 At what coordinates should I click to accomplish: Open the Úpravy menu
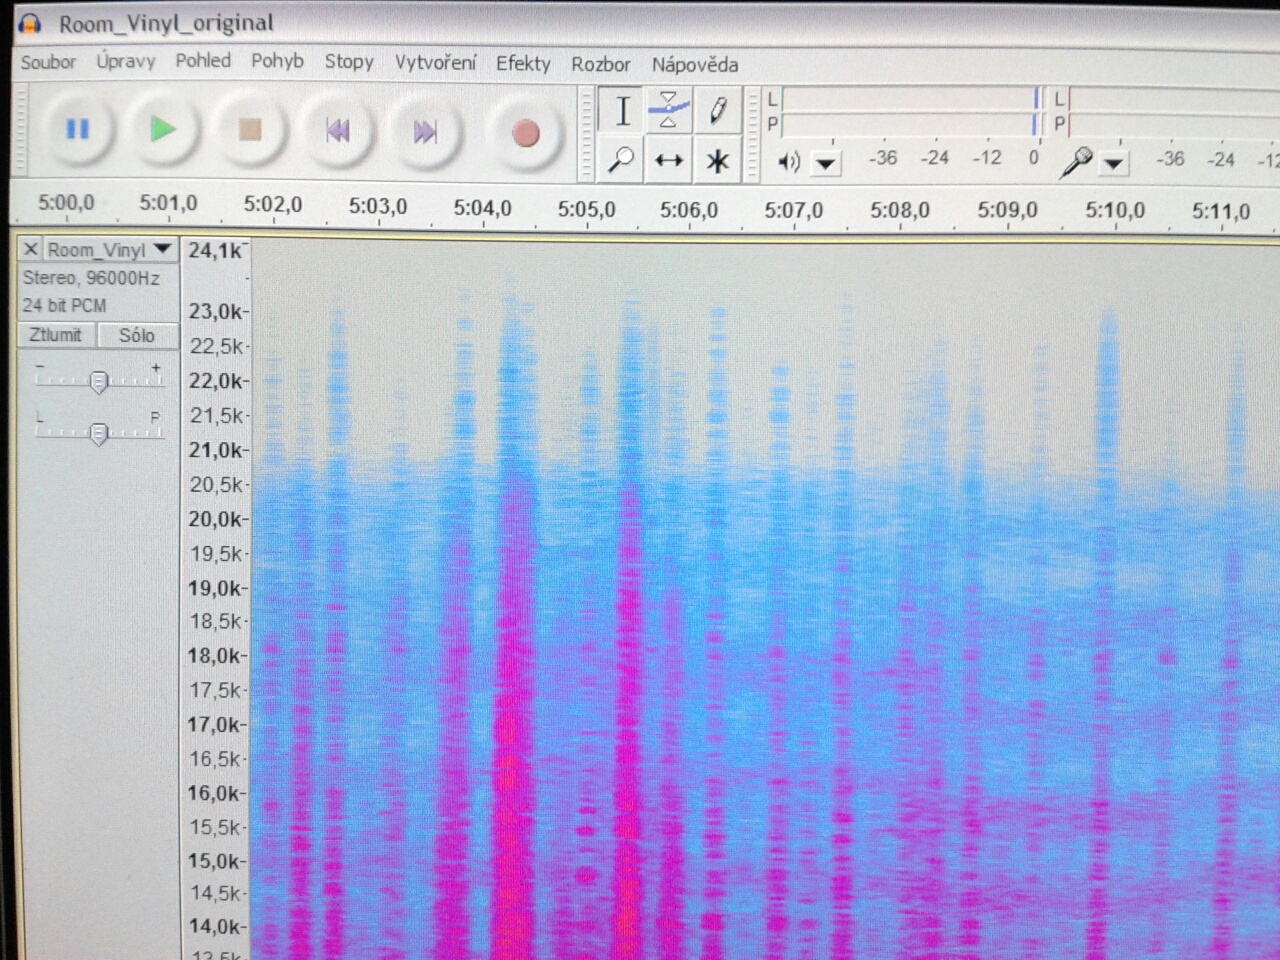point(126,61)
